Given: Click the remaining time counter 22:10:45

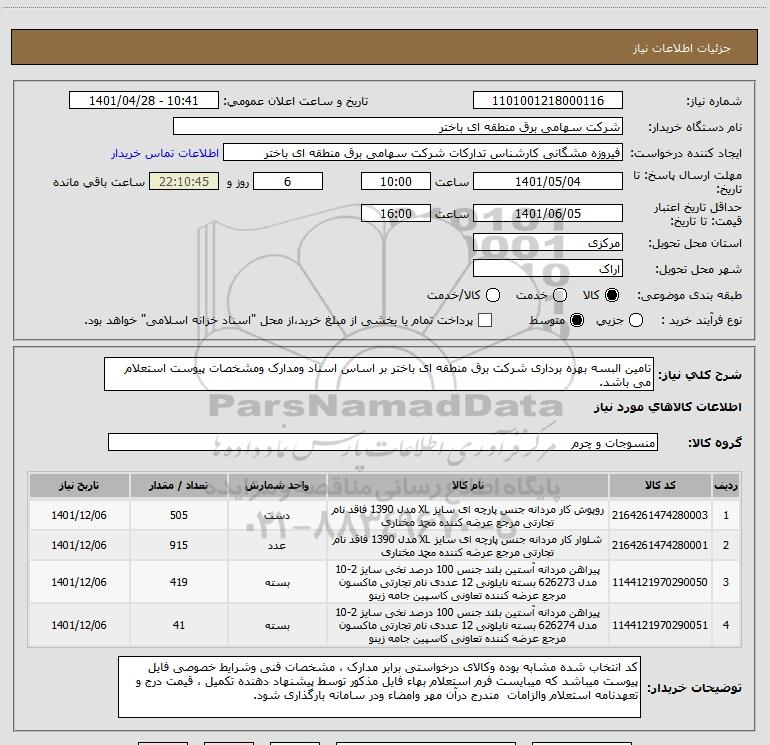Looking at the screenshot, I should (x=184, y=181).
